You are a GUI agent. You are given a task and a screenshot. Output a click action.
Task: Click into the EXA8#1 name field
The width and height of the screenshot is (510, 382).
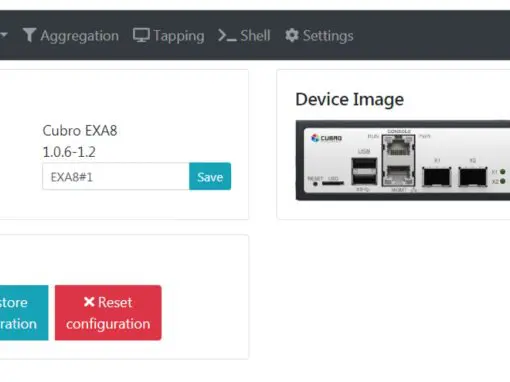coord(116,176)
